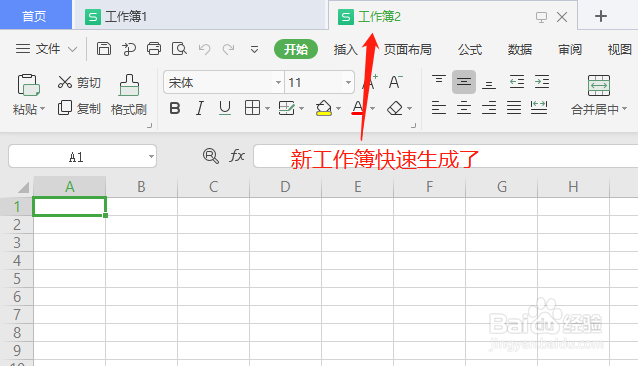Align text left
638x366 pixels.
439,108
